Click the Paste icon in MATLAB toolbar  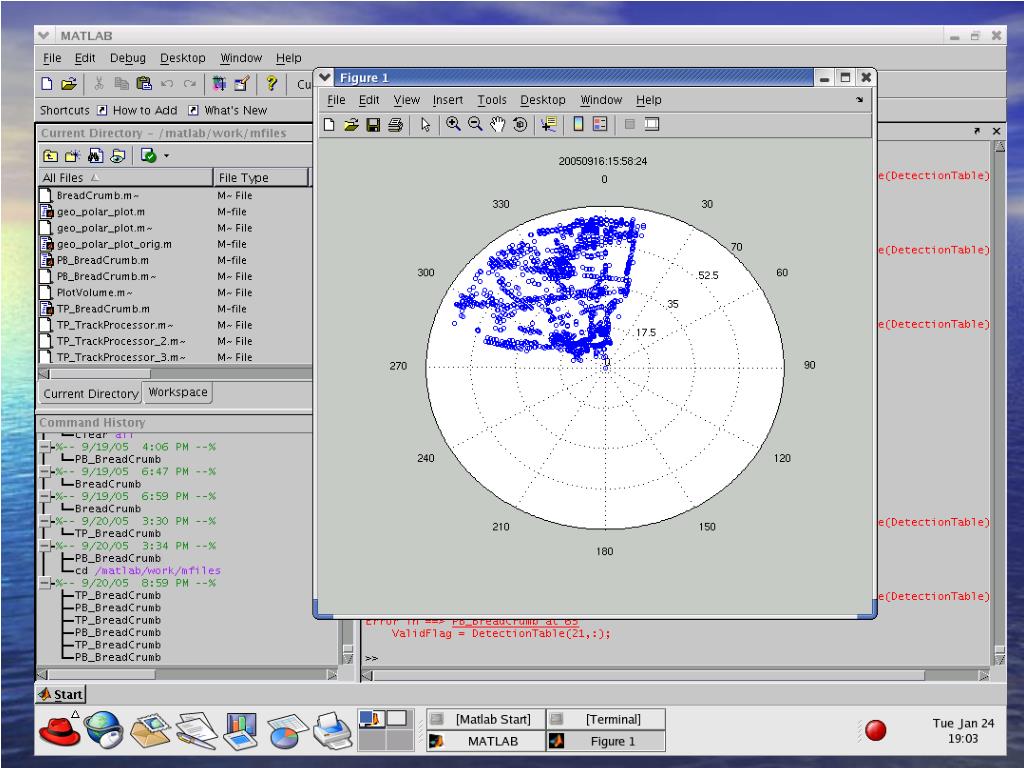[144, 84]
